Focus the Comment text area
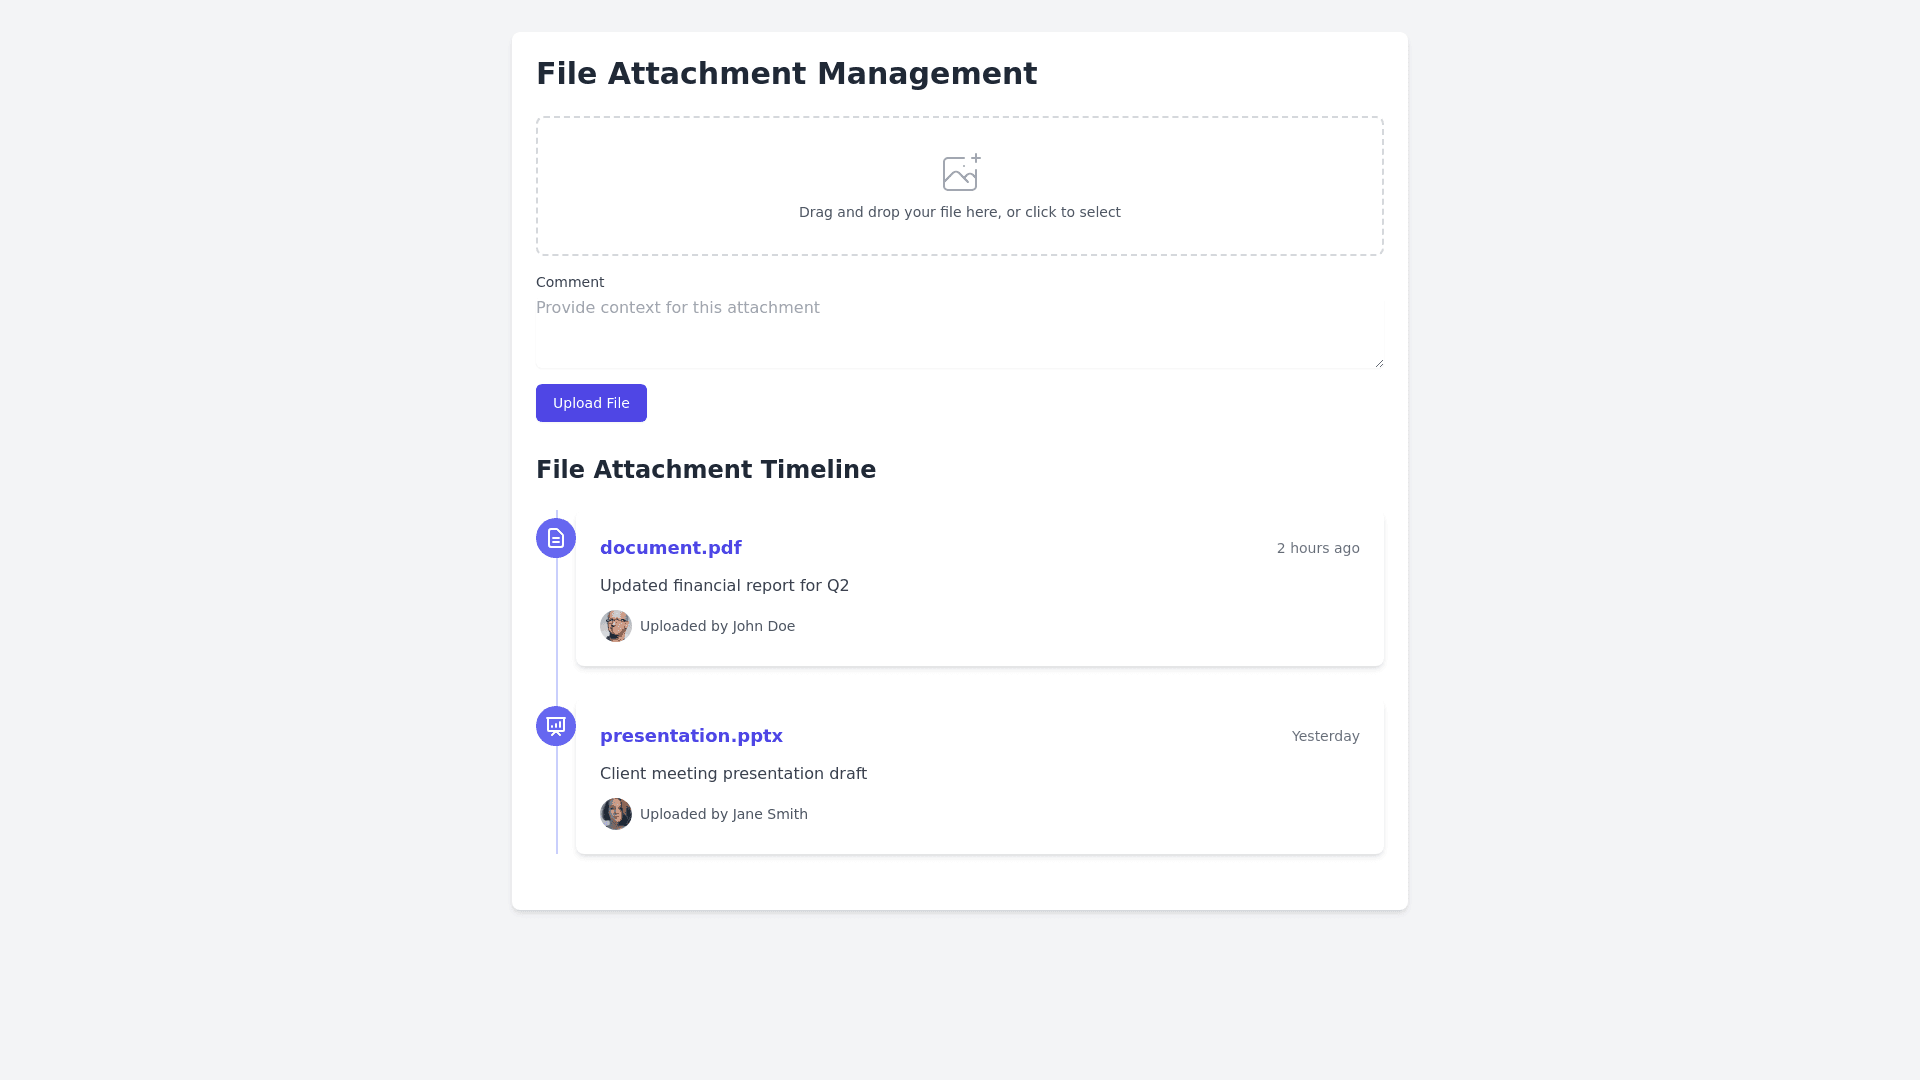 pos(958,332)
